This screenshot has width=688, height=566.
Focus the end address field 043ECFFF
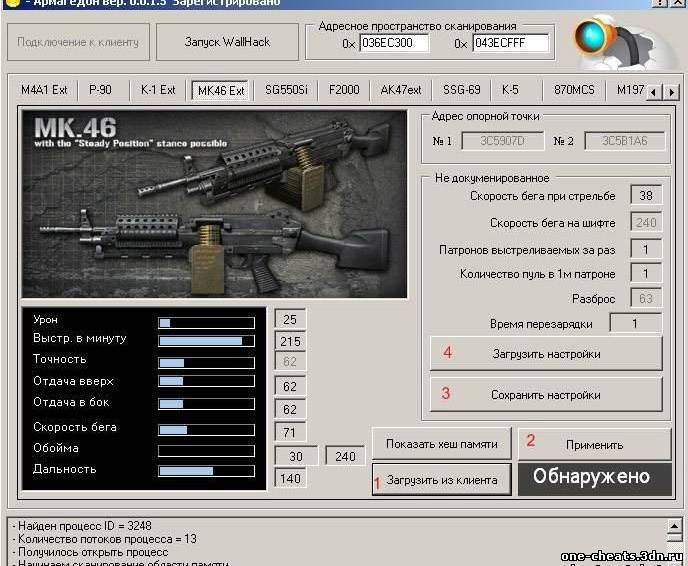pyautogui.click(x=510, y=43)
